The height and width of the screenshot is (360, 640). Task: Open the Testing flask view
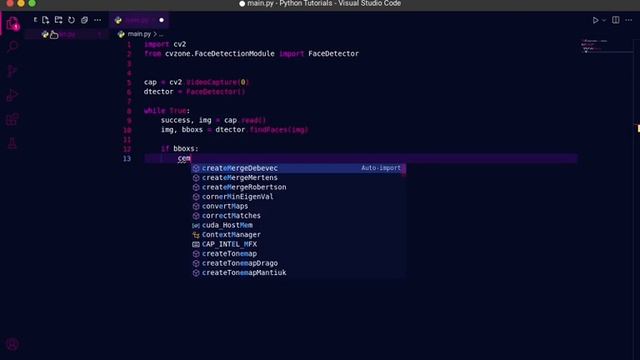click(x=12, y=143)
